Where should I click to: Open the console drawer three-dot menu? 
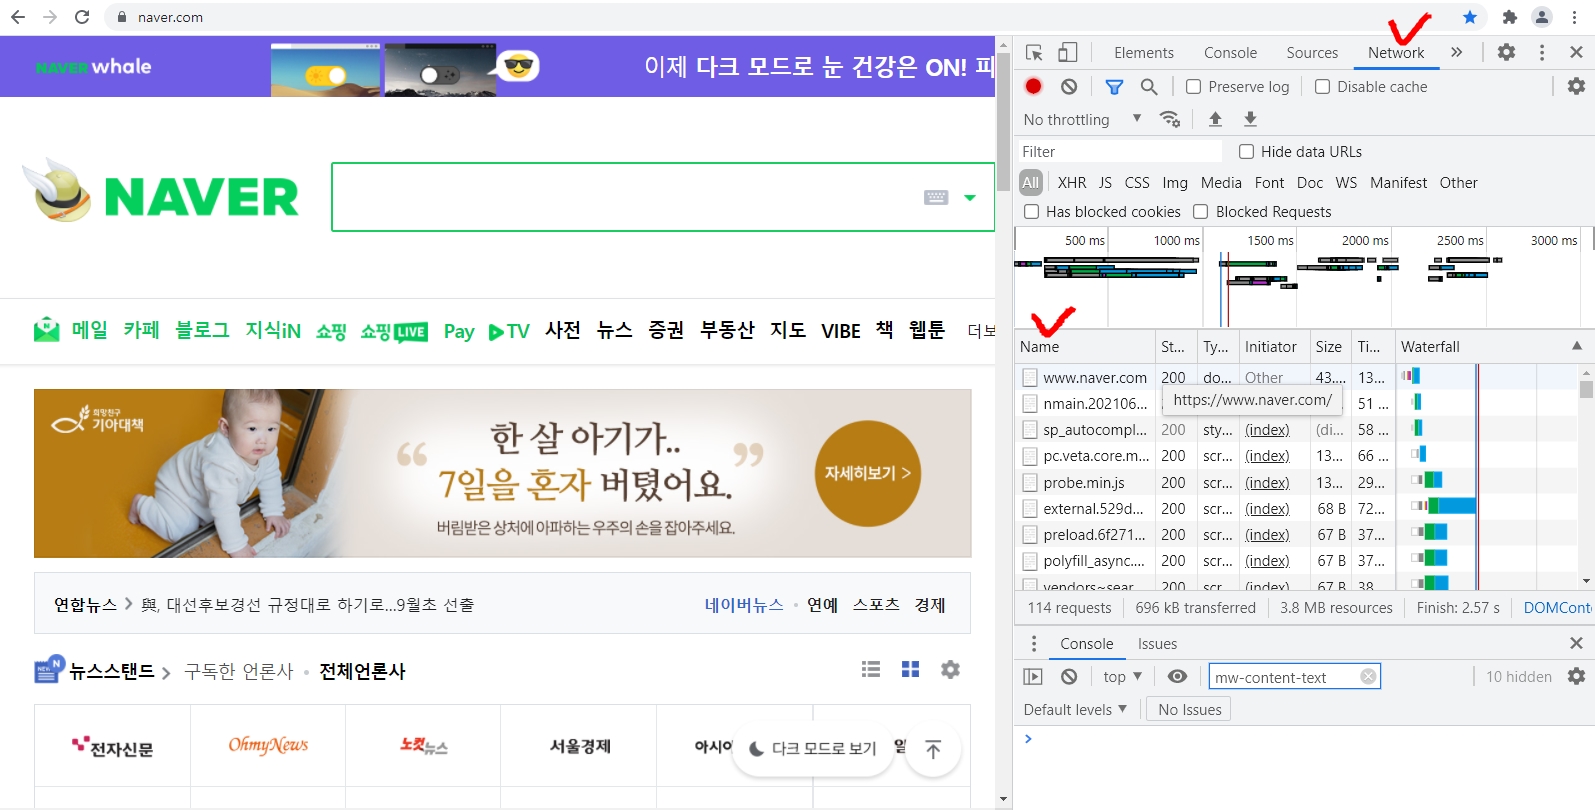[x=1034, y=644]
